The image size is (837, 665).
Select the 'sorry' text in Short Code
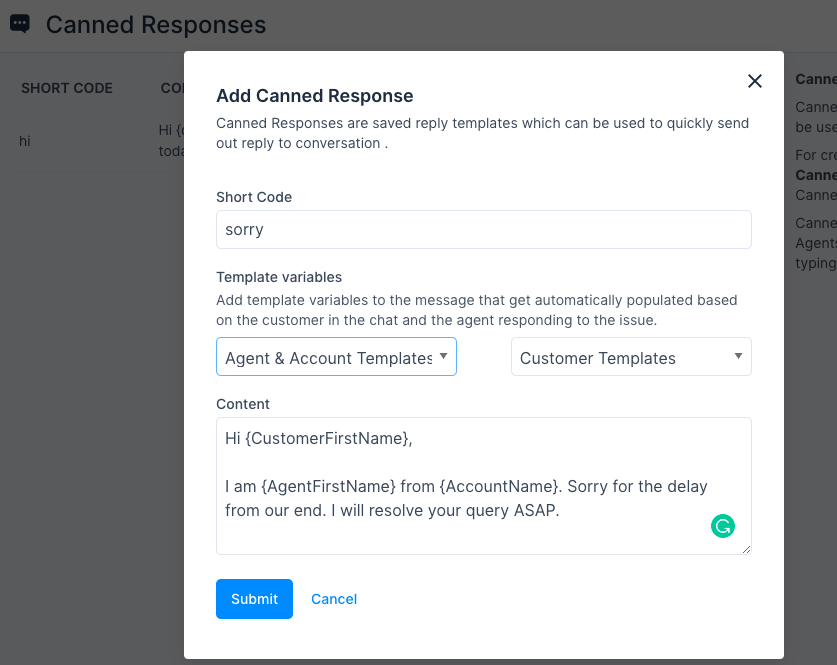246,229
